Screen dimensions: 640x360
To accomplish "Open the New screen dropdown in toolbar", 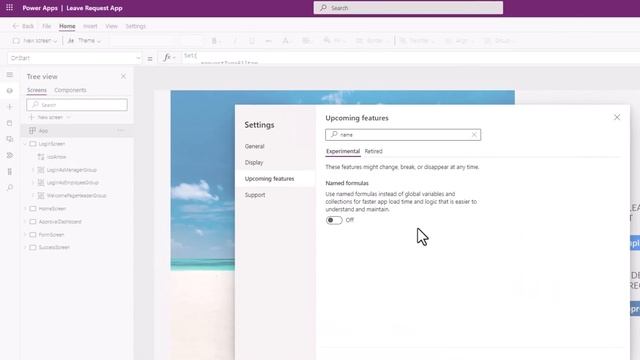I will click(x=35, y=41).
